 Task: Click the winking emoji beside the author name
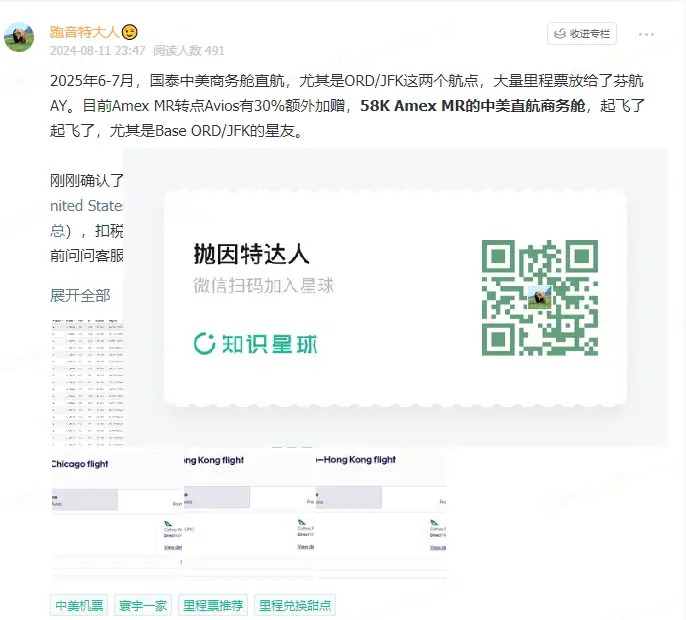130,32
